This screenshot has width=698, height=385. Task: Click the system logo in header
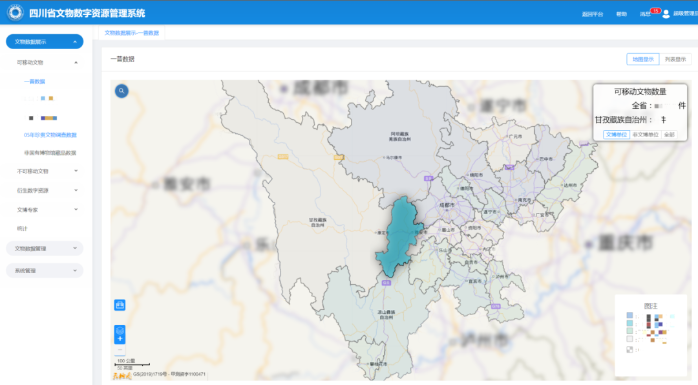pos(15,12)
